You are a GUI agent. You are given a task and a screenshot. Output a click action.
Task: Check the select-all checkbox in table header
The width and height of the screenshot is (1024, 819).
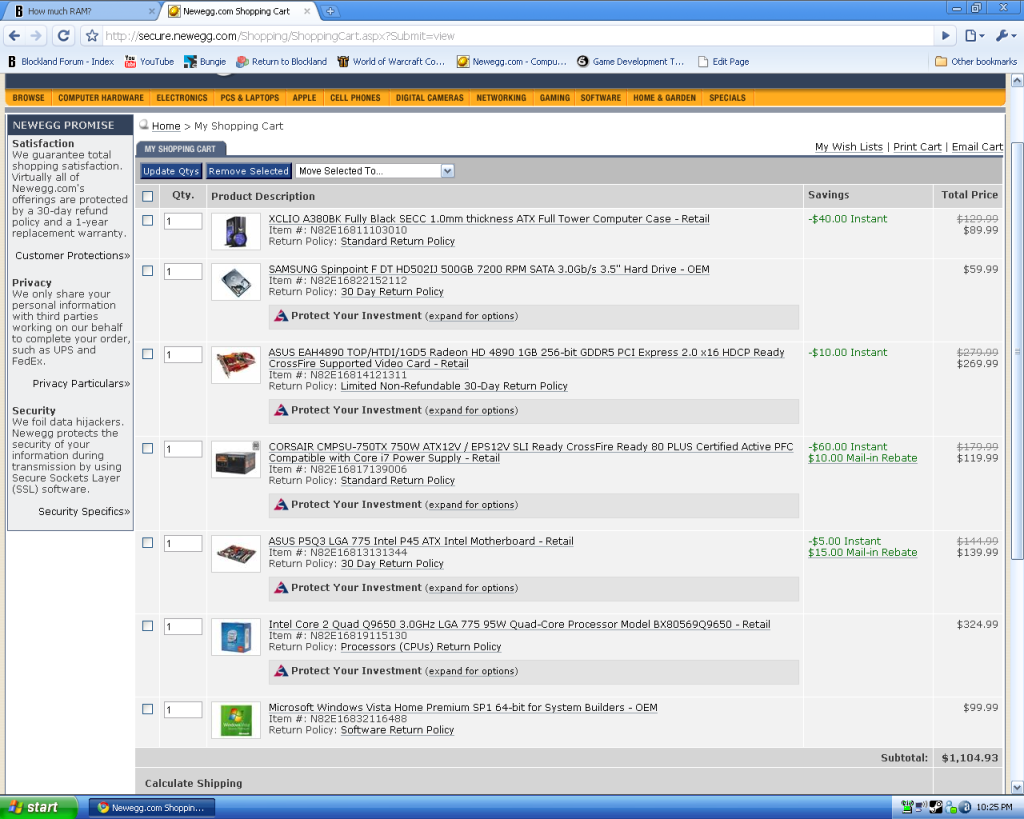(148, 196)
